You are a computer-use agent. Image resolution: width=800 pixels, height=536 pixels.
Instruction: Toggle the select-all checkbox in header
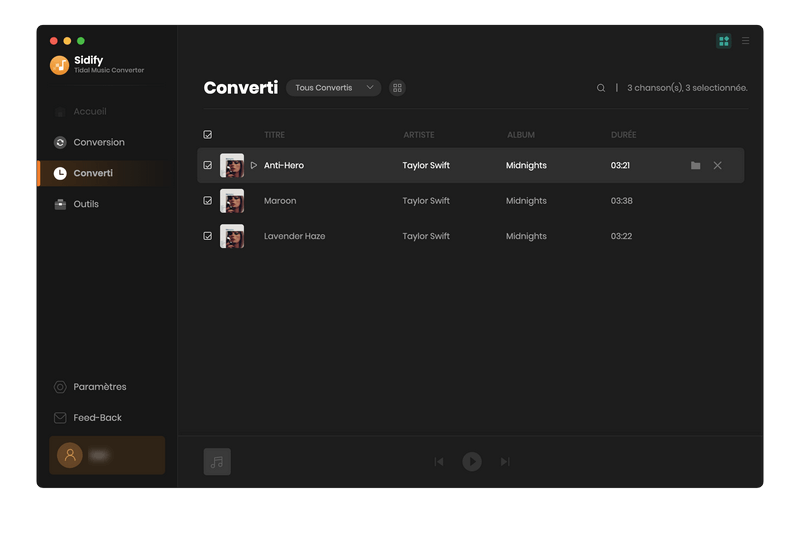tap(208, 135)
